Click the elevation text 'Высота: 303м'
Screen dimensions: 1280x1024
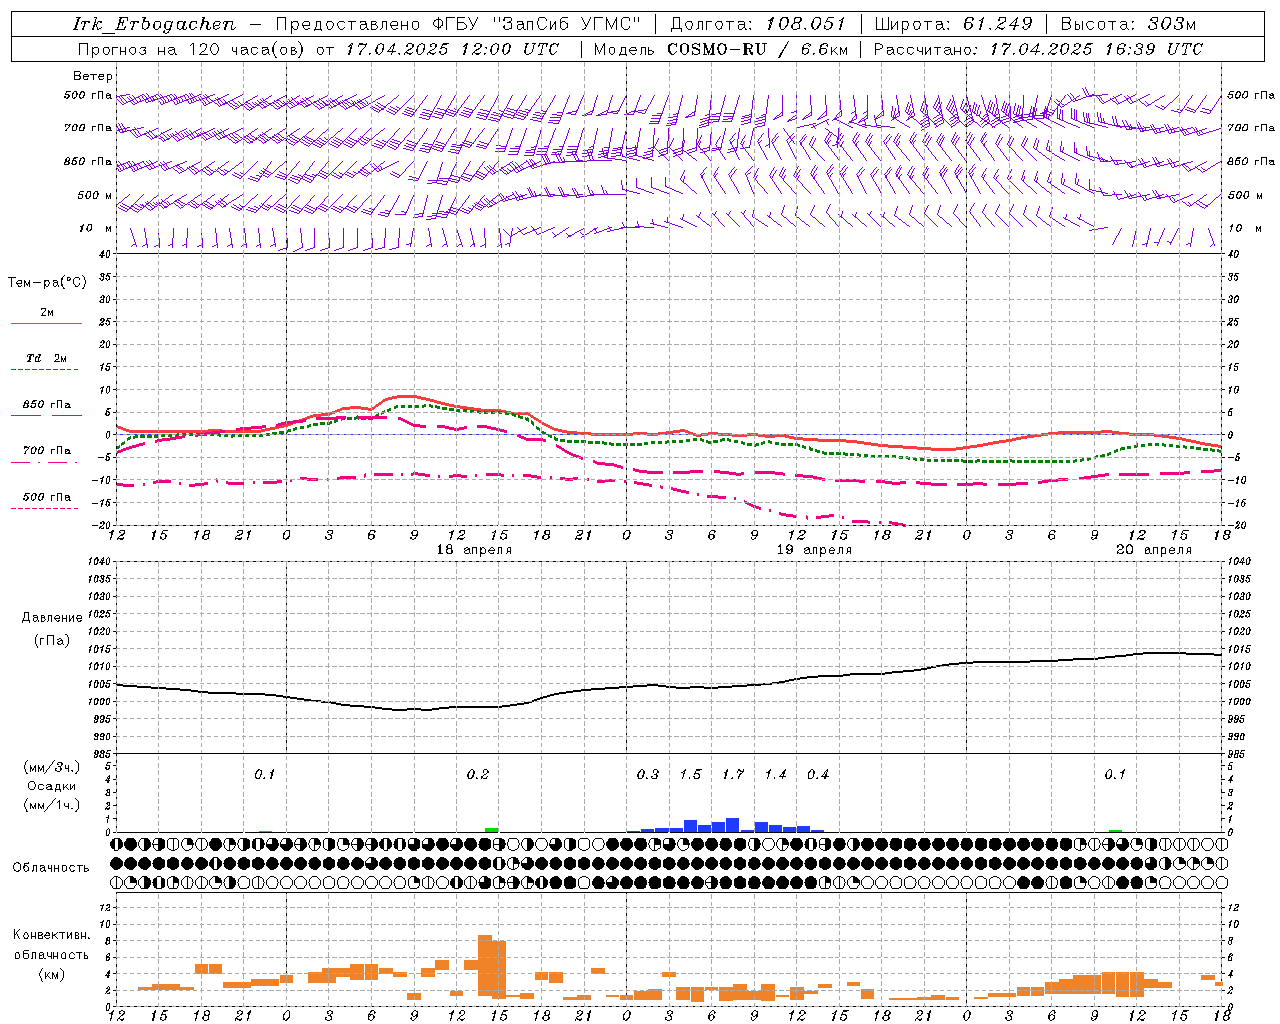1128,24
